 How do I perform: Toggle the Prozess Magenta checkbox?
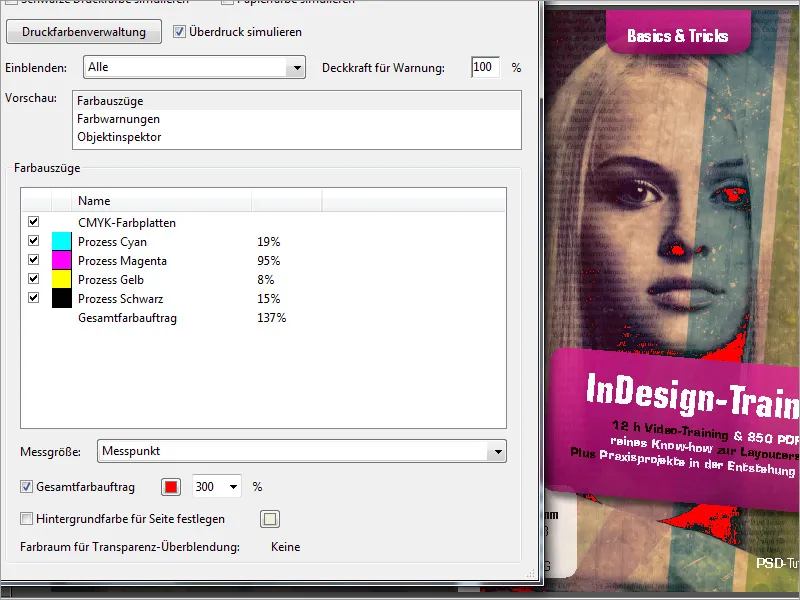click(x=34, y=259)
